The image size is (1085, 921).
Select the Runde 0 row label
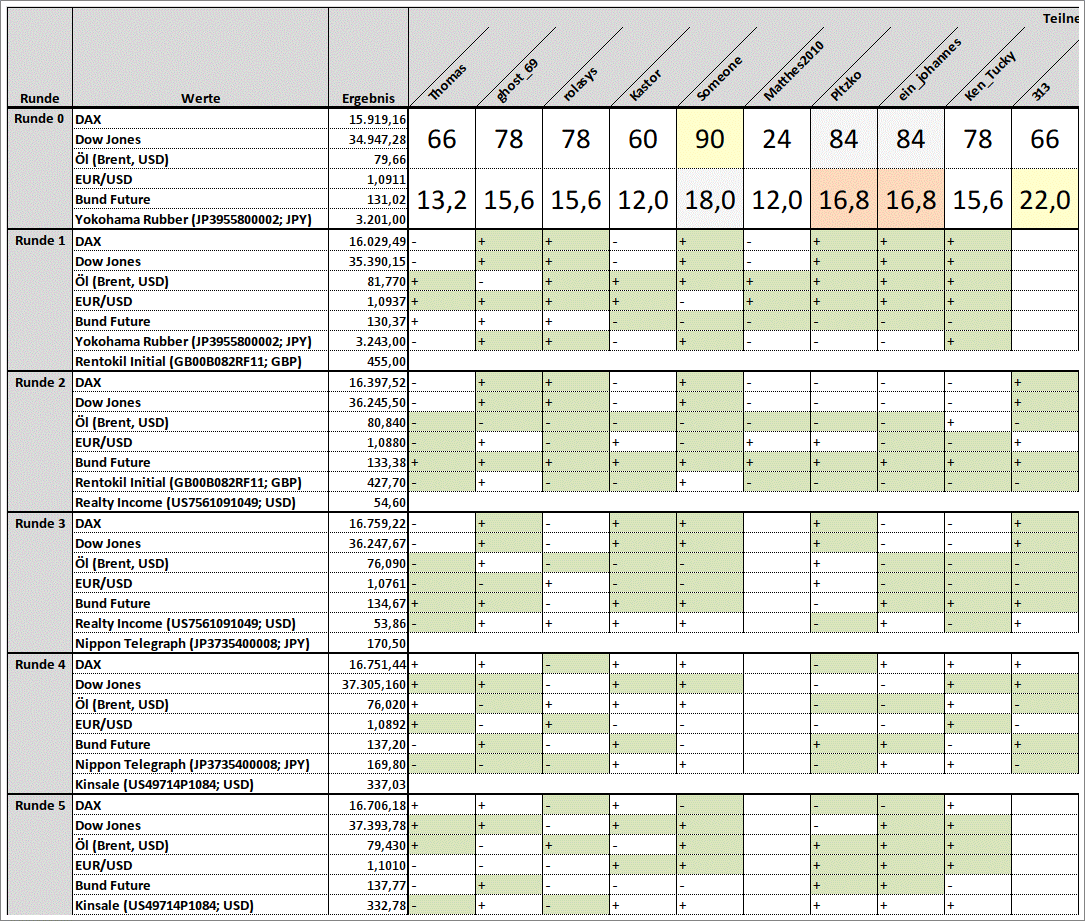[39, 118]
